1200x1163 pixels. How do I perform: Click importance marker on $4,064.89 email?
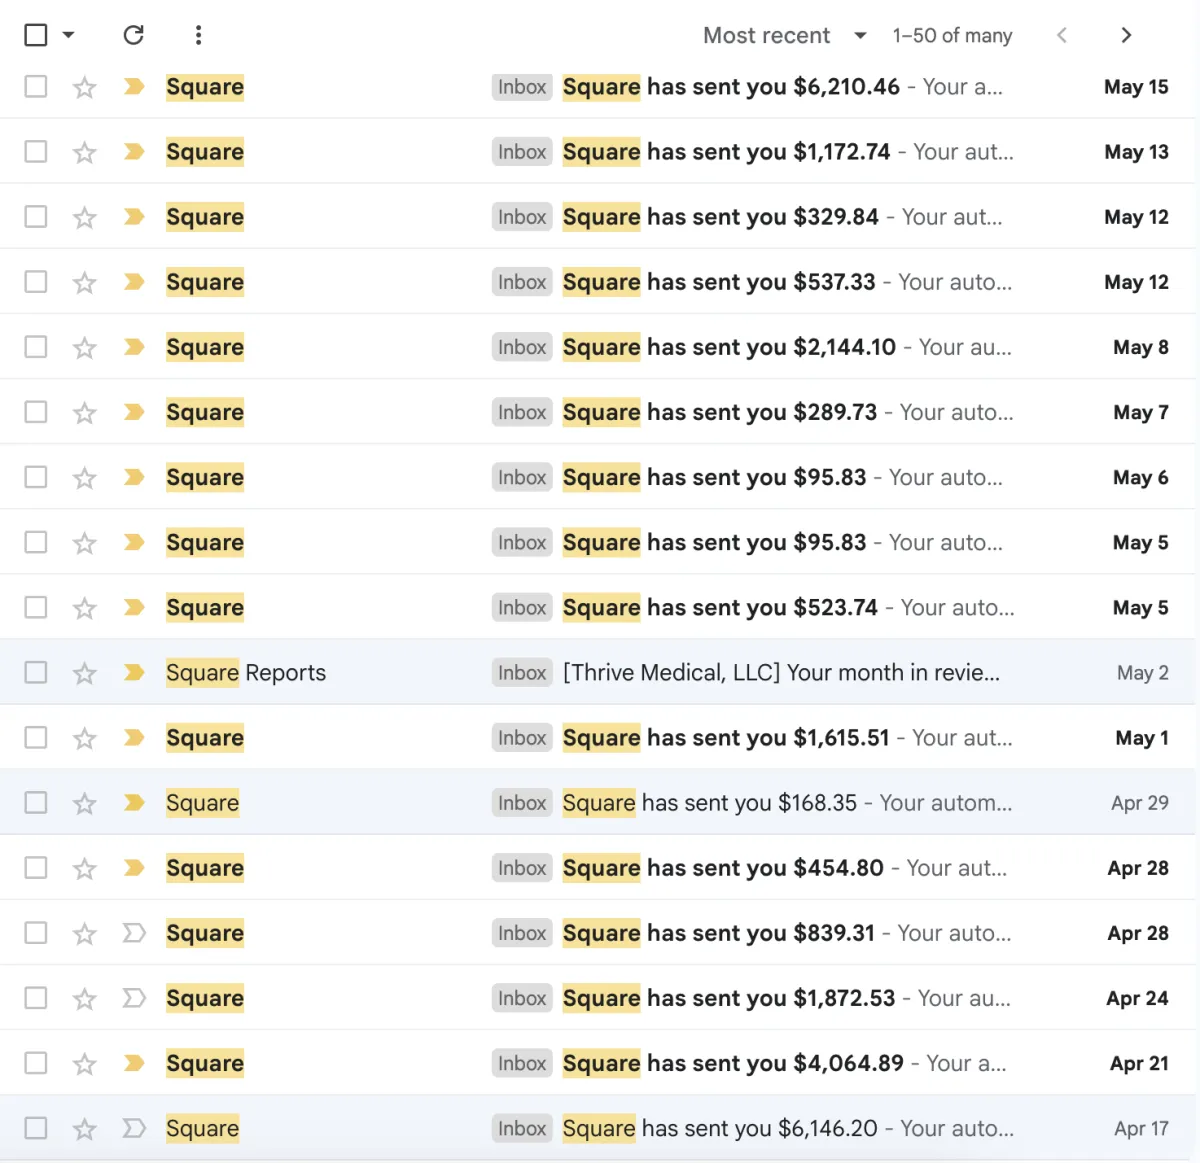click(x=134, y=1063)
